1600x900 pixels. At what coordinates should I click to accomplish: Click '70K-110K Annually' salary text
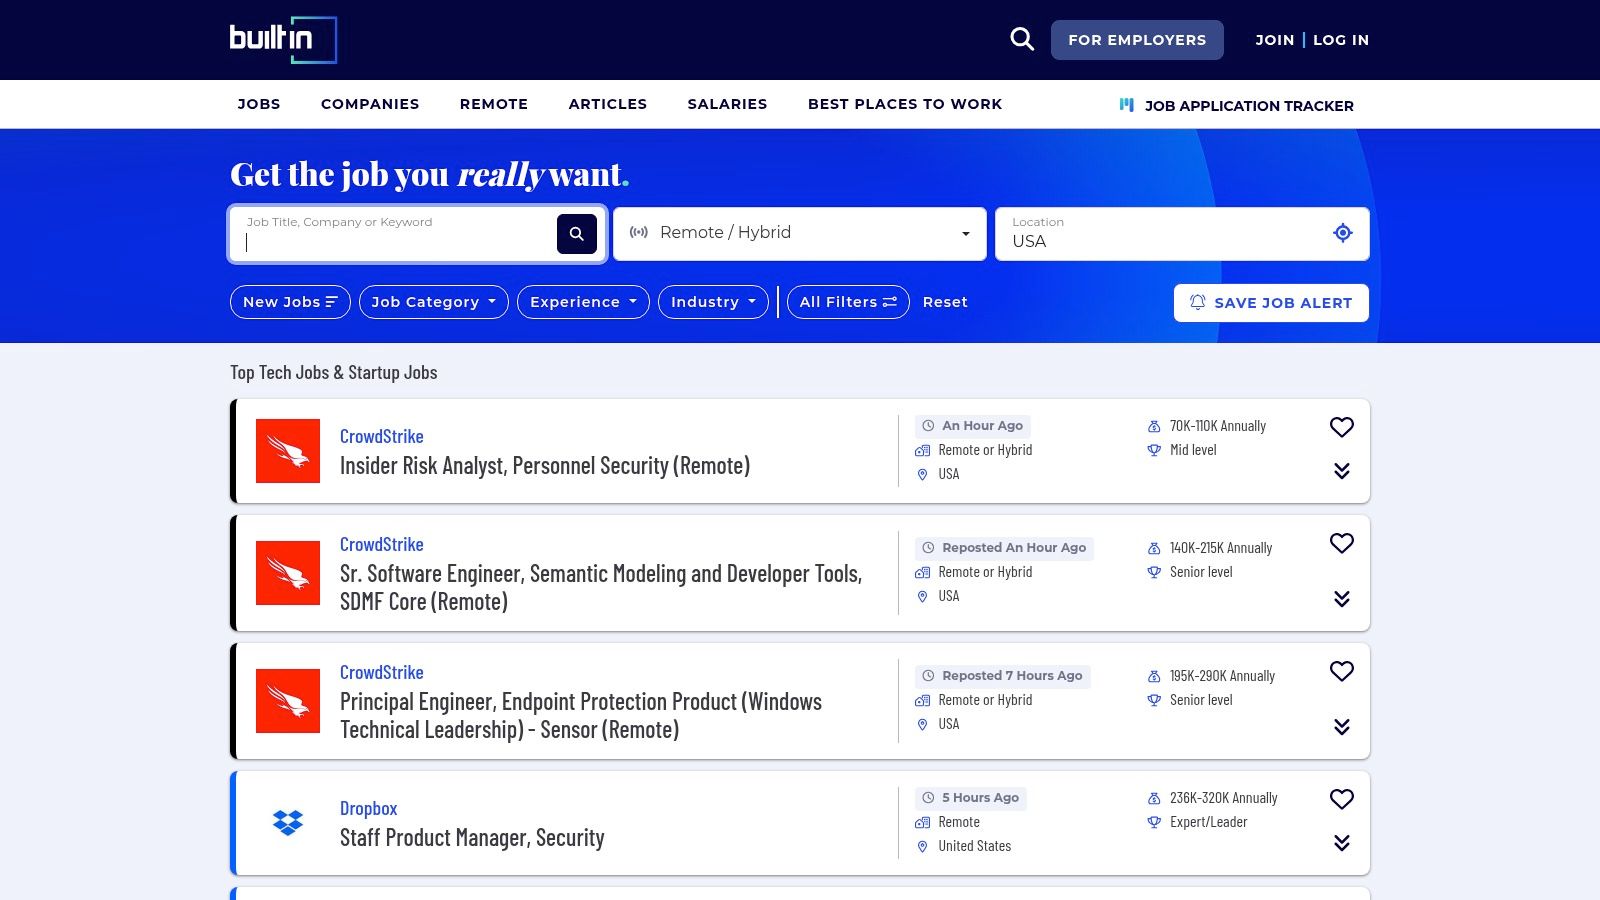click(x=1218, y=426)
